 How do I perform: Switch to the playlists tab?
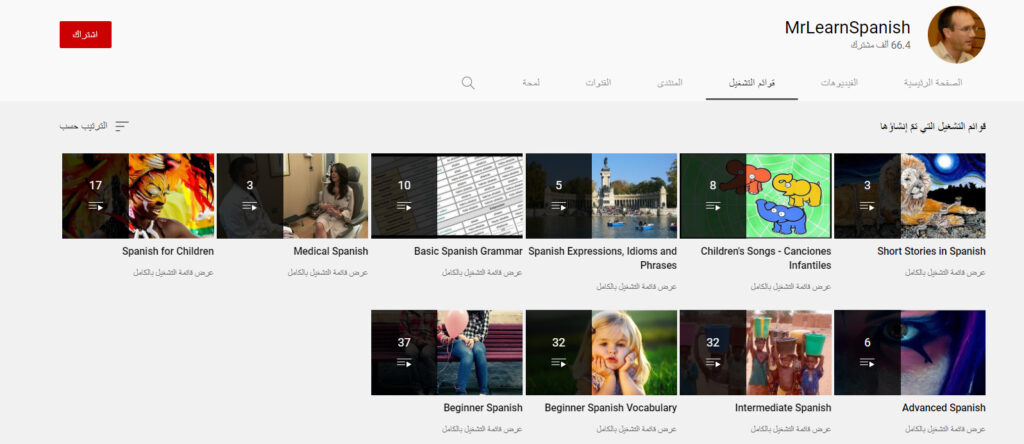pos(751,82)
